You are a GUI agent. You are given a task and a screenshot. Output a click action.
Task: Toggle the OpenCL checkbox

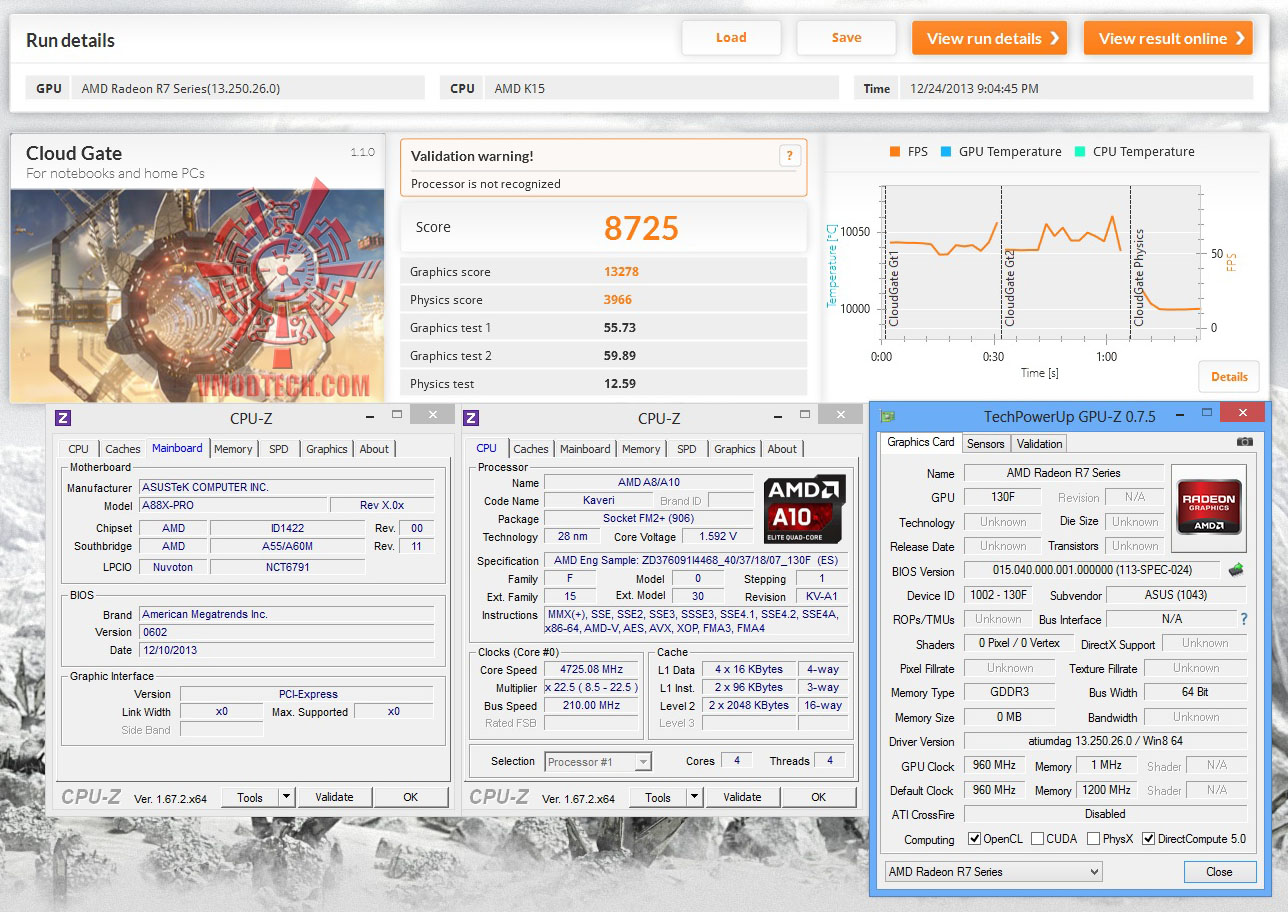pyautogui.click(x=975, y=839)
